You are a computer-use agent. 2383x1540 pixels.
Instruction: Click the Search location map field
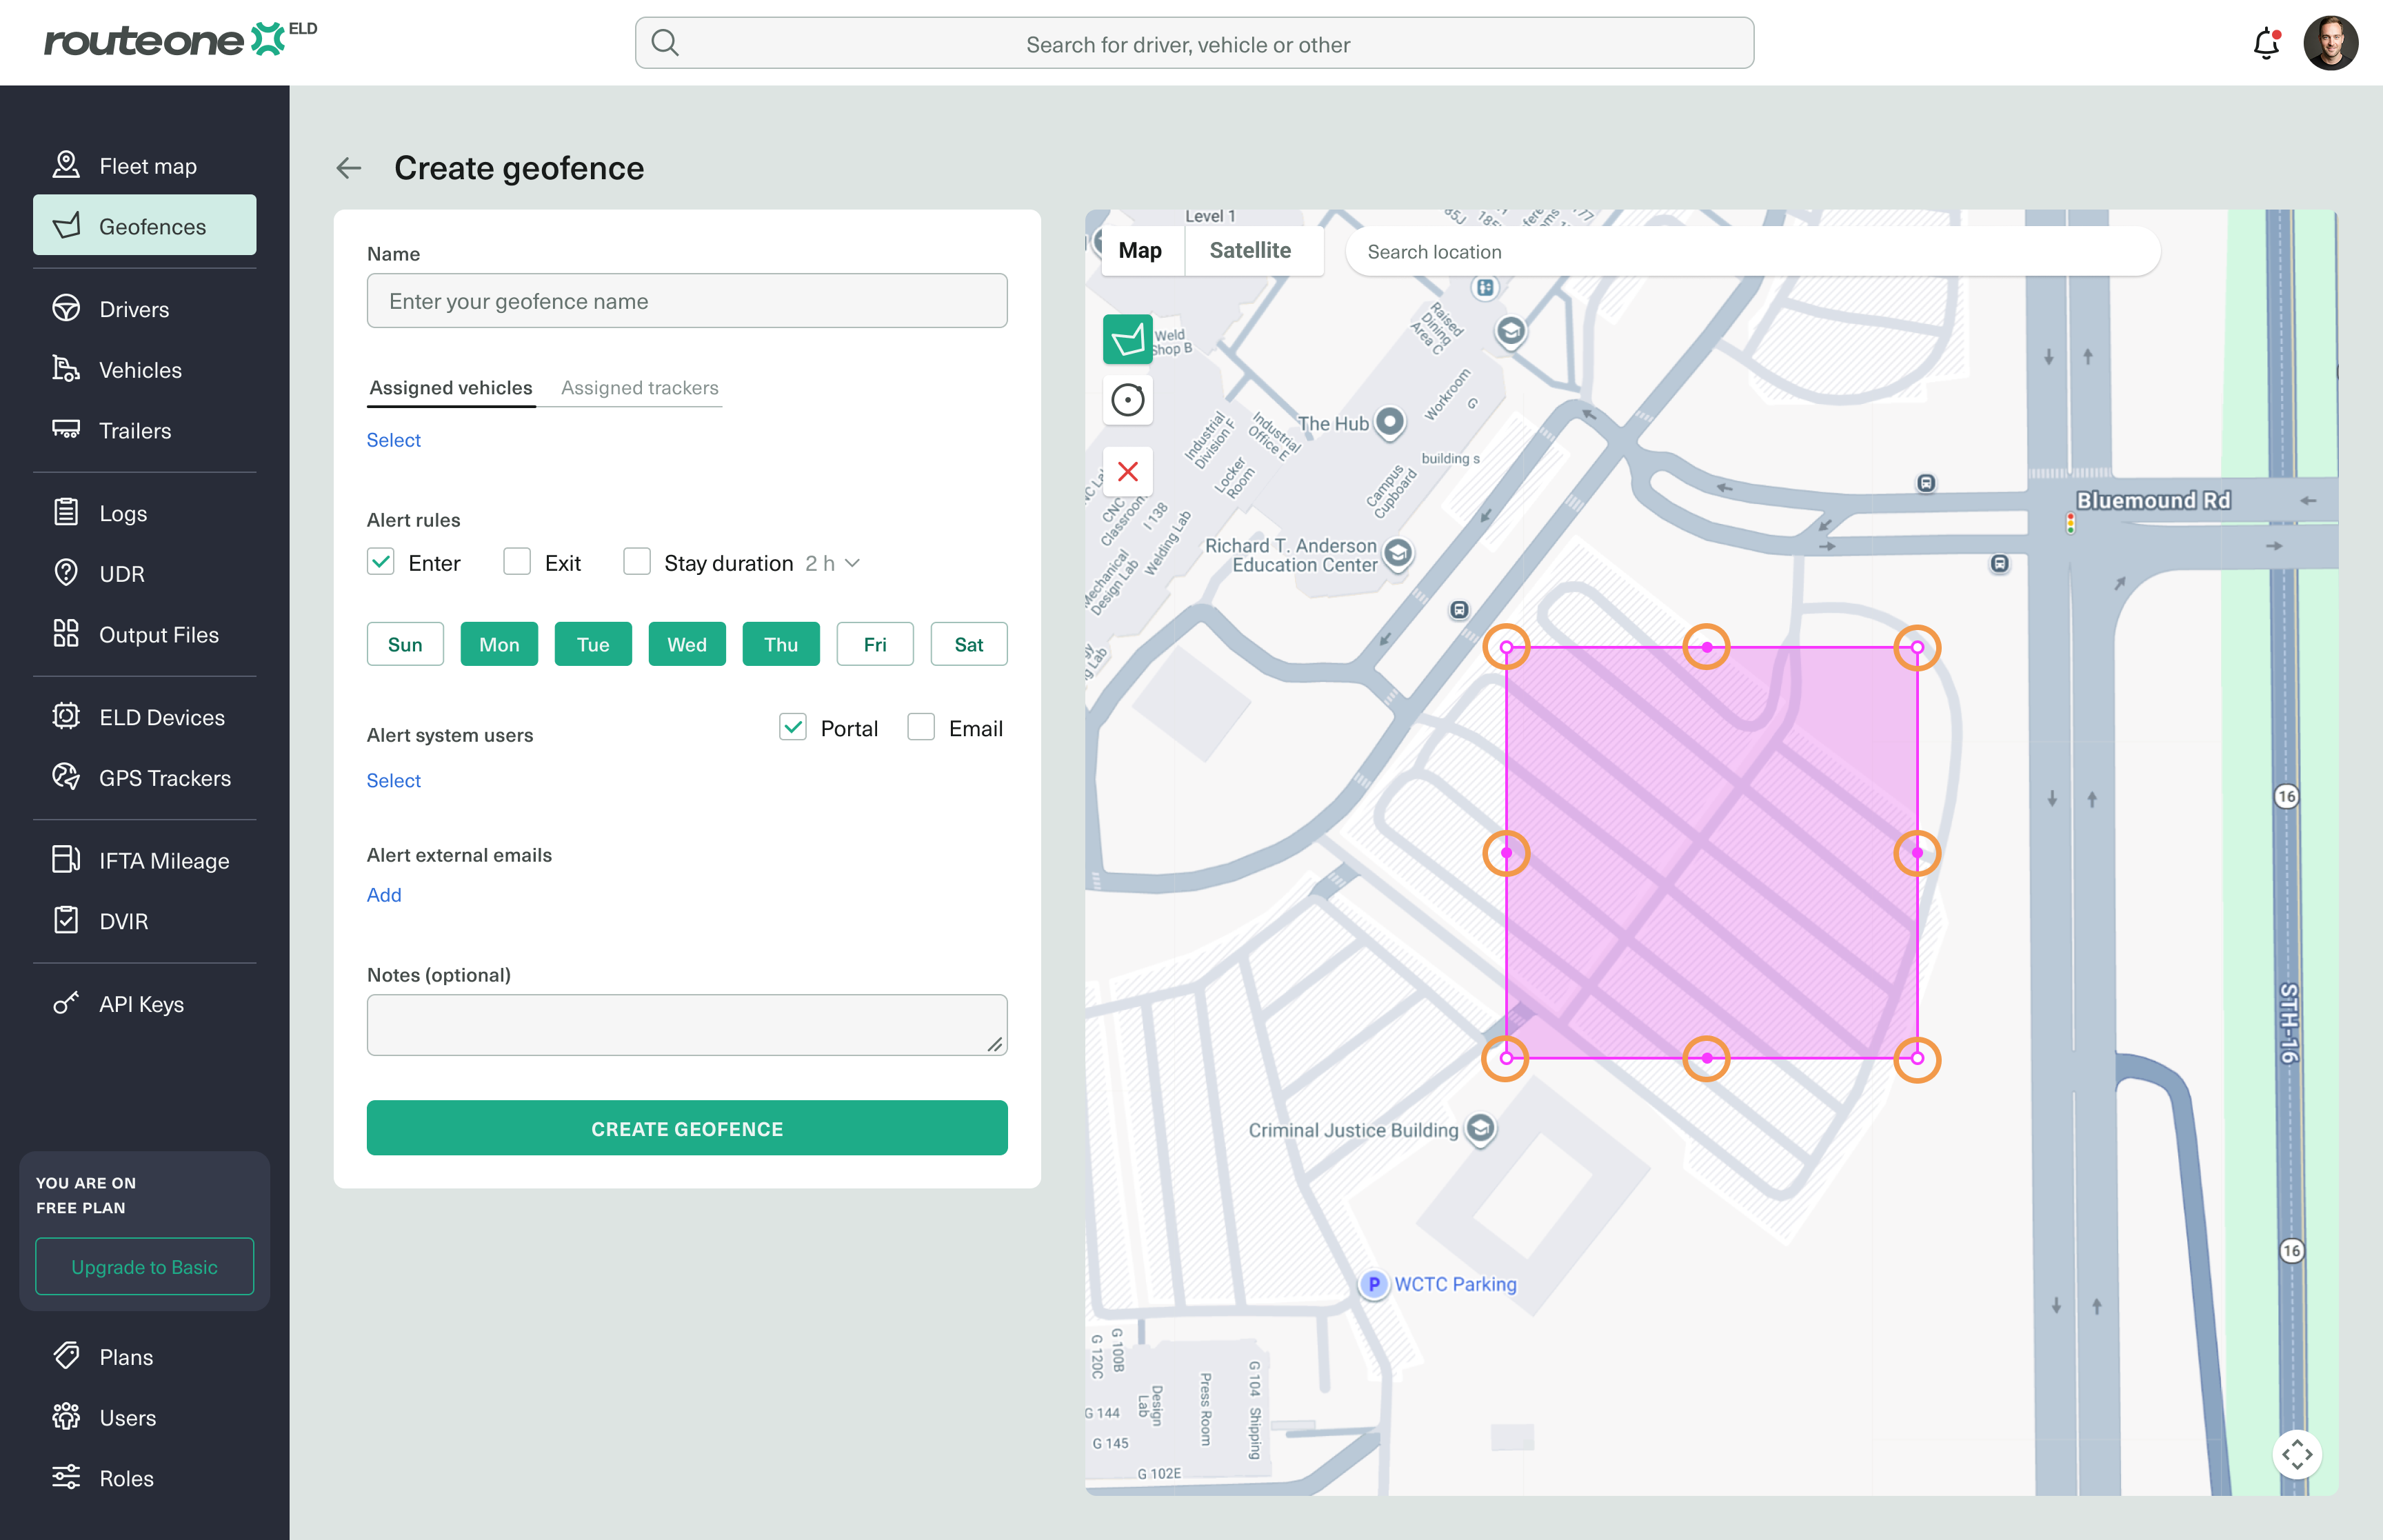click(x=1752, y=251)
